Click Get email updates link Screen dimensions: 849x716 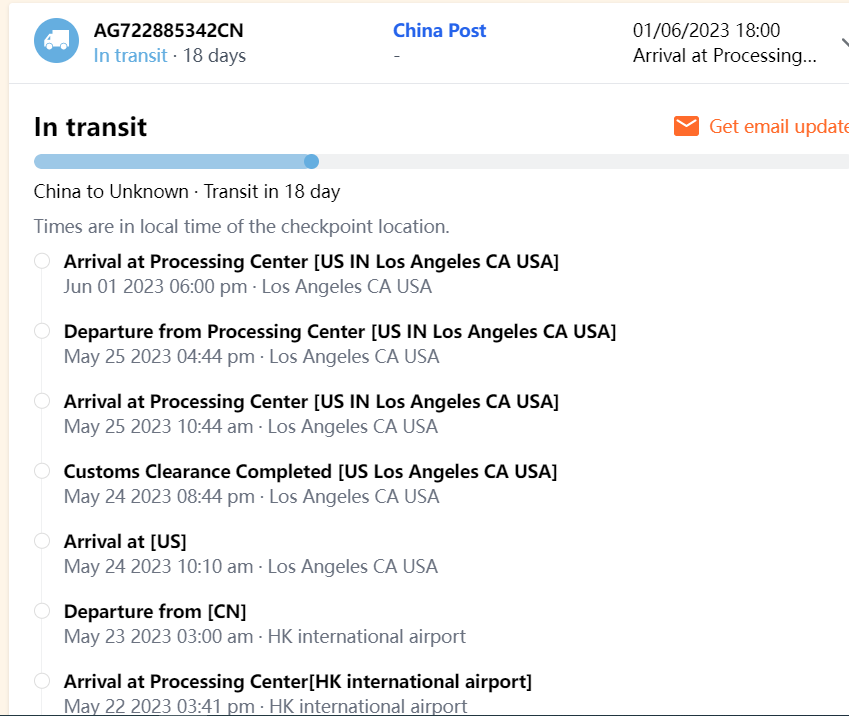[778, 127]
